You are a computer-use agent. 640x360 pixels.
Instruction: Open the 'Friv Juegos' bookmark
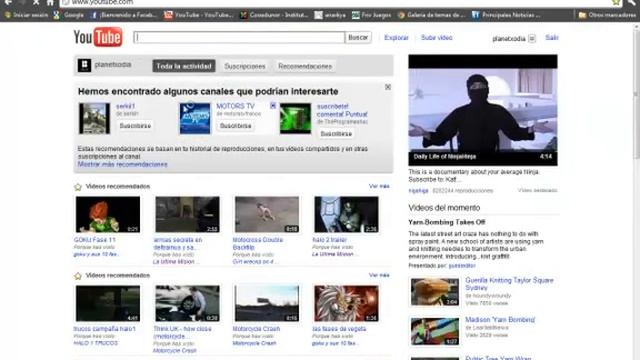(x=371, y=15)
